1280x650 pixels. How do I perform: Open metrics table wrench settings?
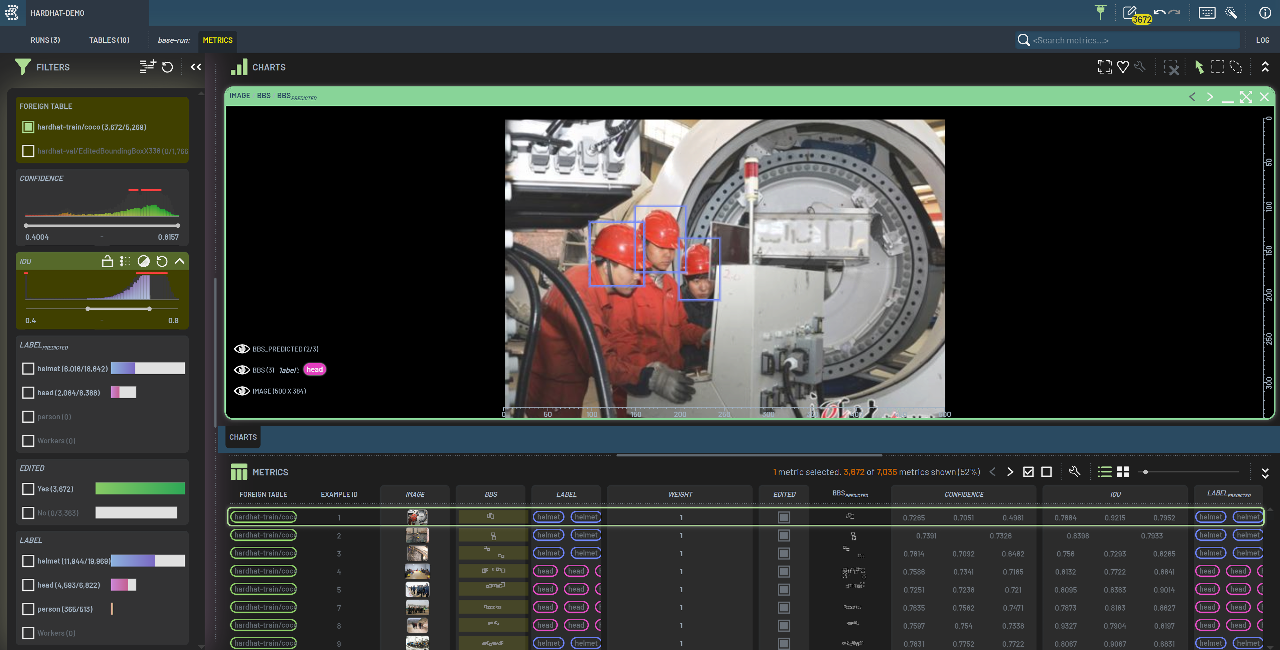[1074, 472]
